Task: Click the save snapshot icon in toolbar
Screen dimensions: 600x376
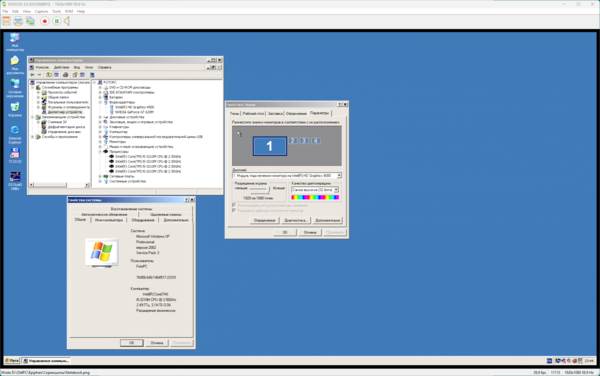Action: coord(7,21)
